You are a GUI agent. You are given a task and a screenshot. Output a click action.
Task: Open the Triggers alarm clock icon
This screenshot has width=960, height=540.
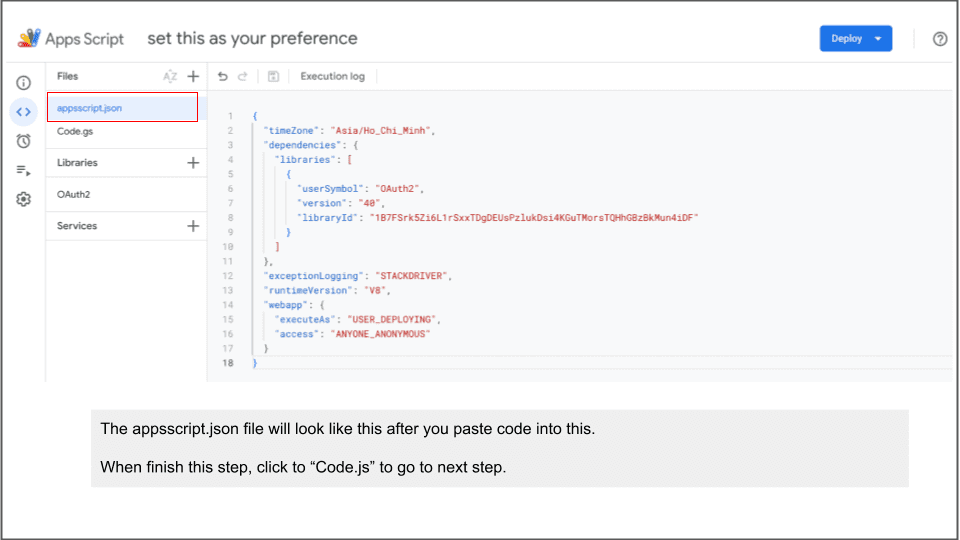coord(24,141)
